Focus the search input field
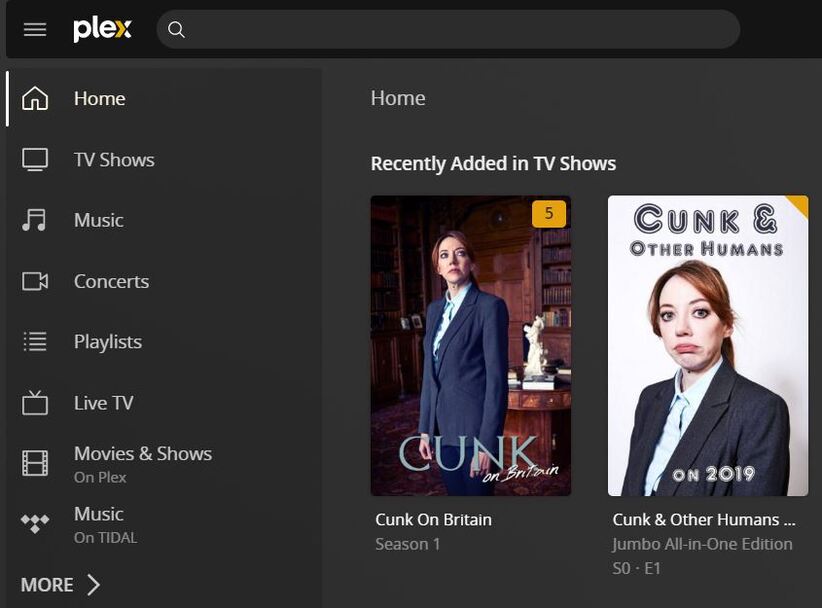This screenshot has height=608, width=822. 448,29
